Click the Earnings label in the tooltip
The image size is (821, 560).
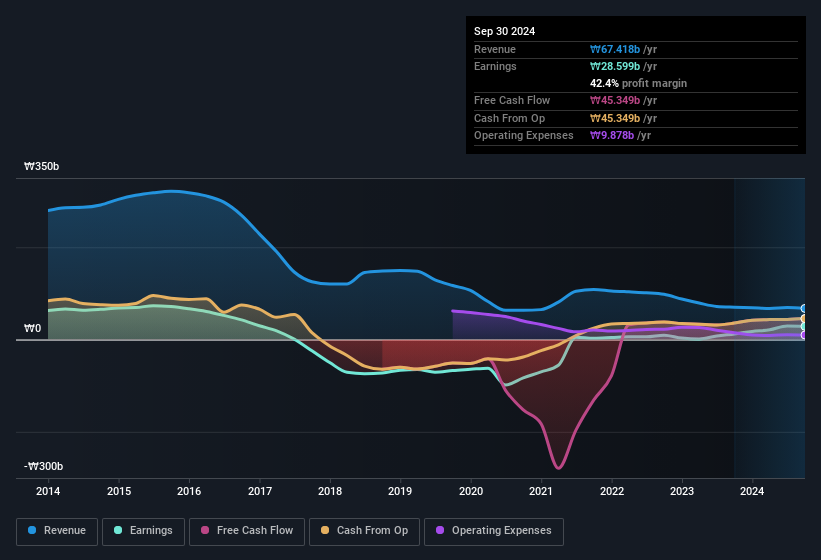[x=495, y=66]
